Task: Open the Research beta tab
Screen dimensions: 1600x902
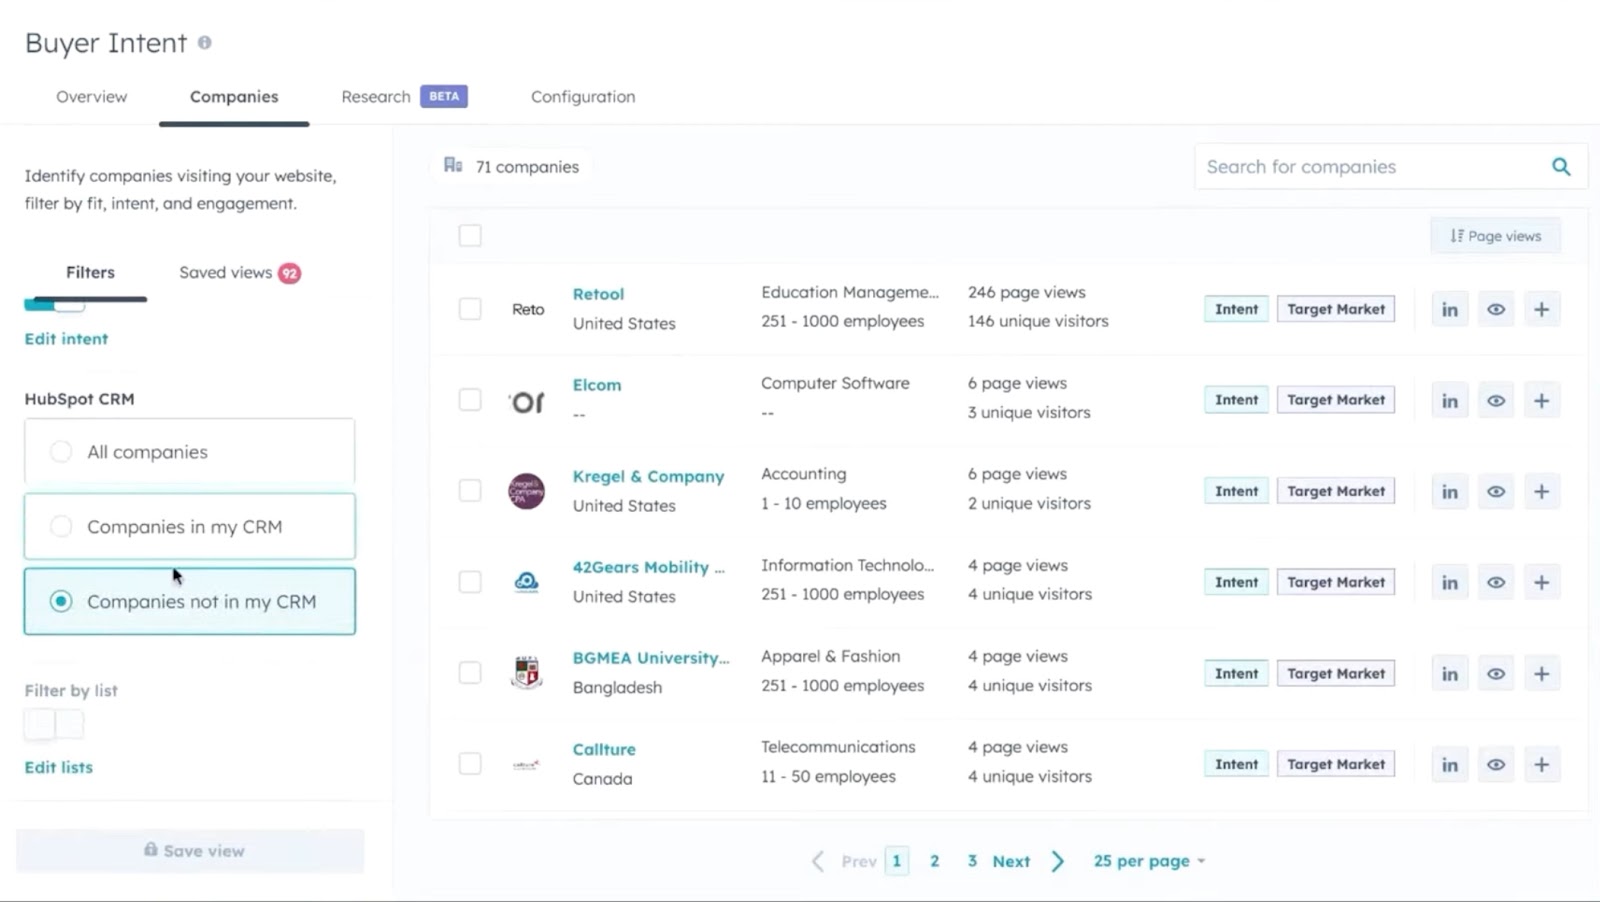Action: 404,97
